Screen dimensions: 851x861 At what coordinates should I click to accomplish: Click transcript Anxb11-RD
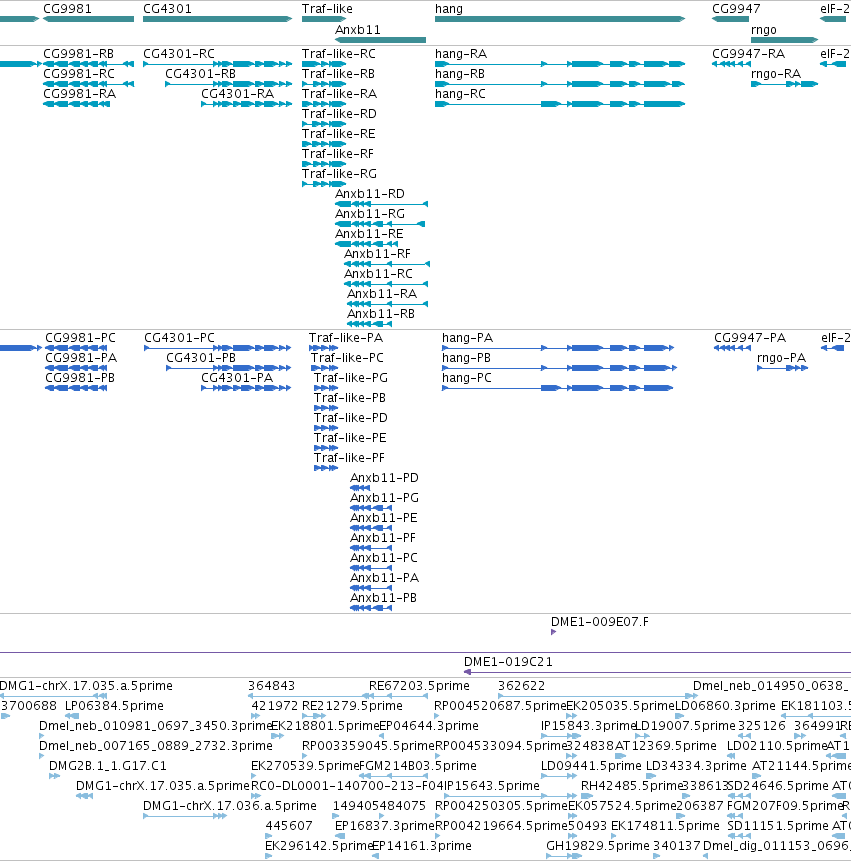coord(382,204)
